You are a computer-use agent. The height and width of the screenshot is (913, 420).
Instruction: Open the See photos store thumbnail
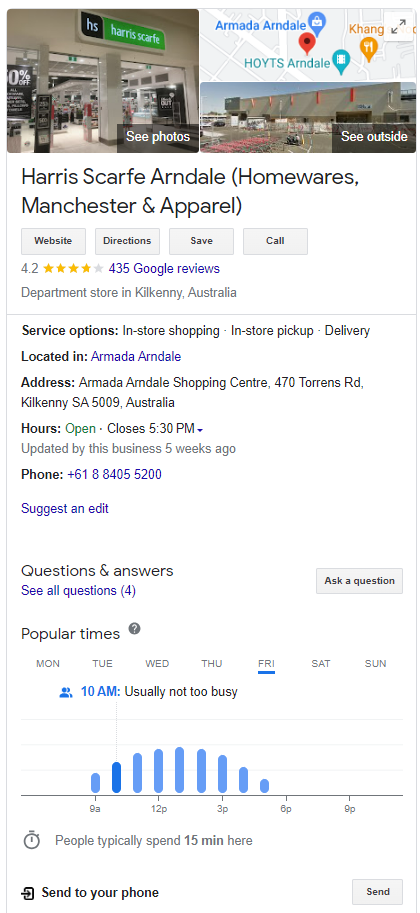point(103,80)
